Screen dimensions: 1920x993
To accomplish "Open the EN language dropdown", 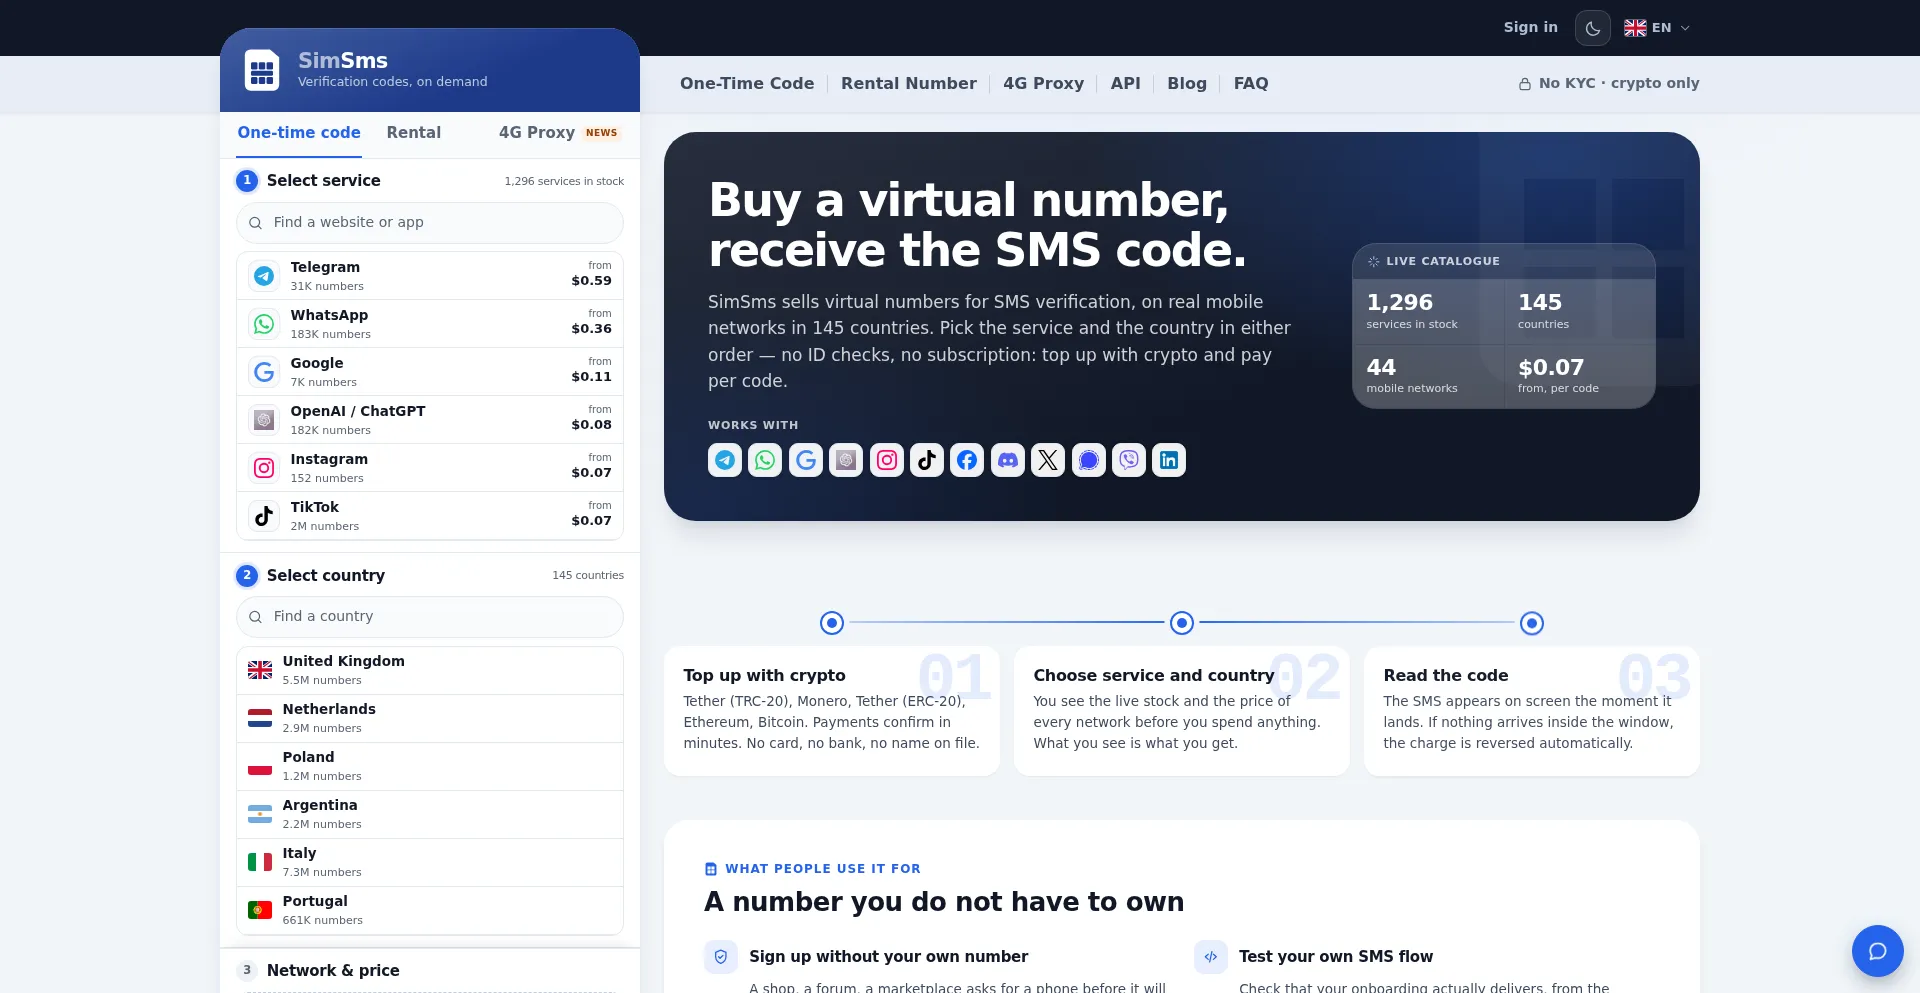I will click(x=1657, y=28).
